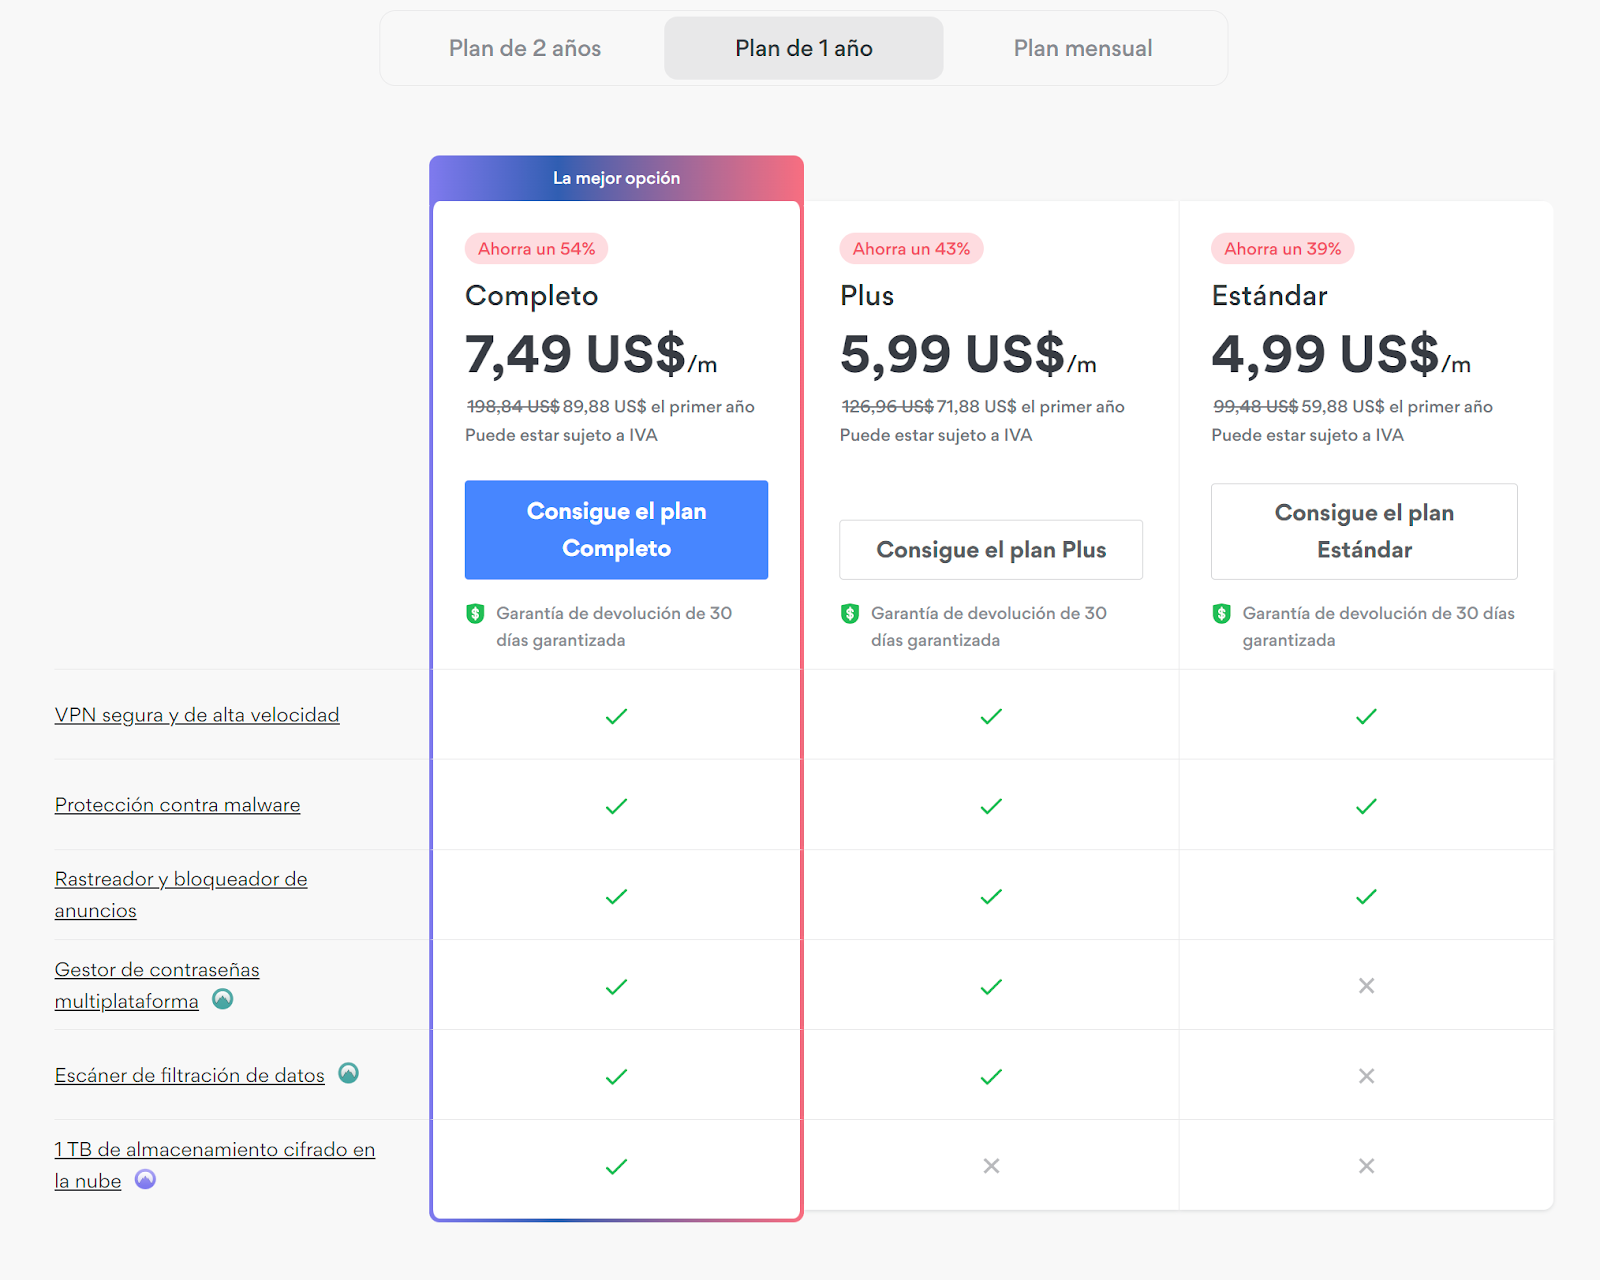The height and width of the screenshot is (1280, 1600).
Task: Click the Completo plan title
Action: tap(532, 296)
